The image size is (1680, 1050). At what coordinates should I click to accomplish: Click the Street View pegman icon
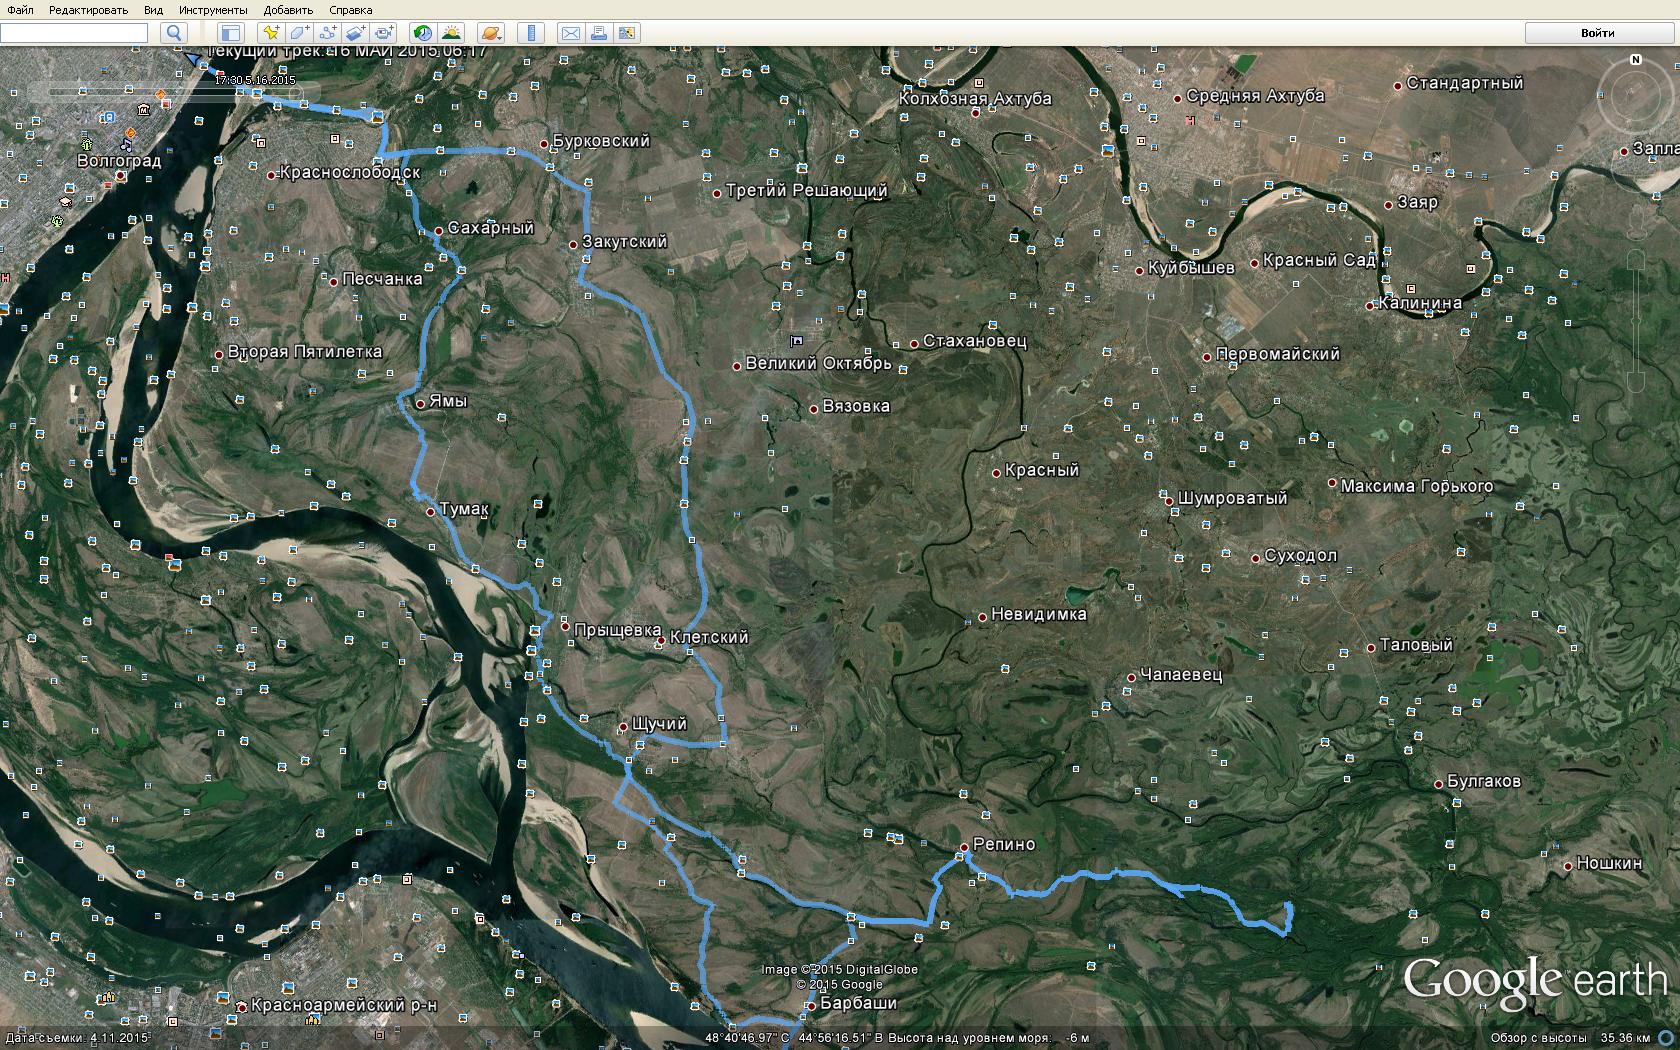pyautogui.click(x=1636, y=222)
